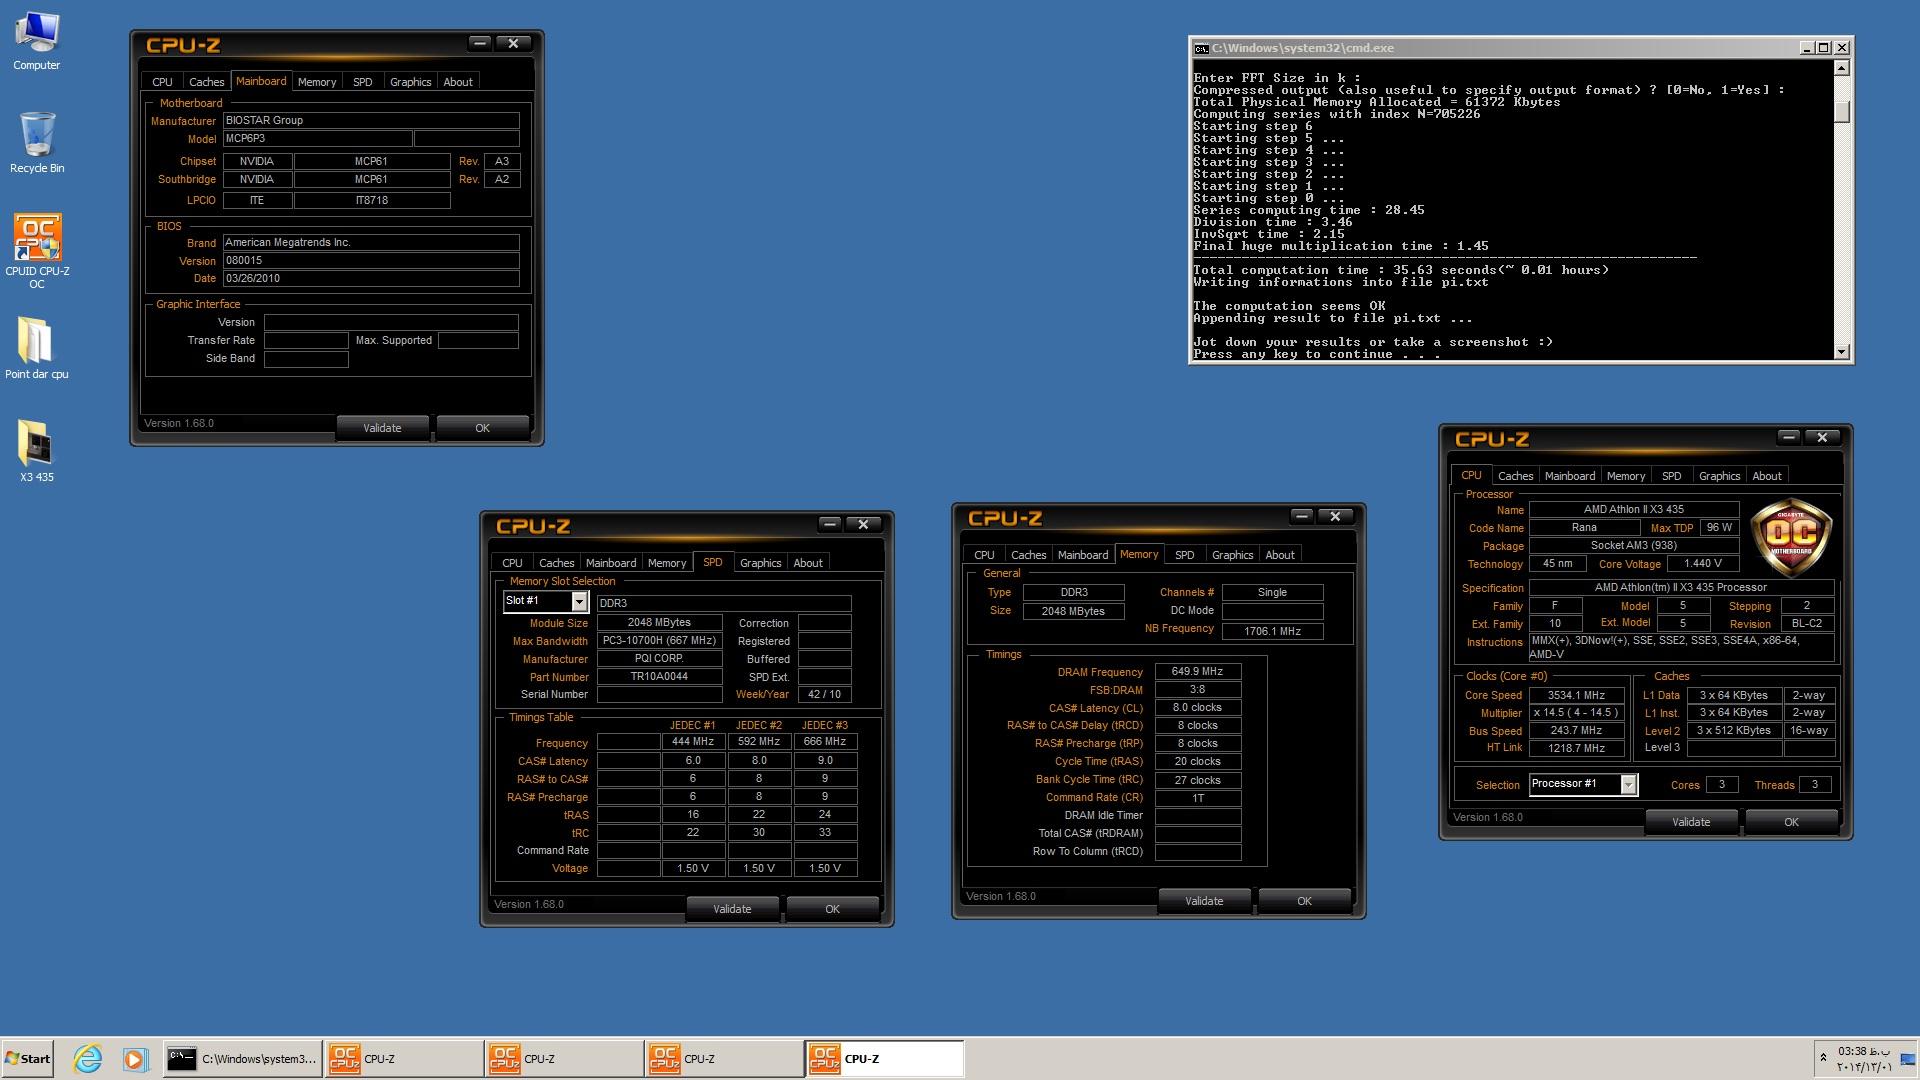
Task: Open Mainboard tab in CPU window
Action: [x=1570, y=476]
